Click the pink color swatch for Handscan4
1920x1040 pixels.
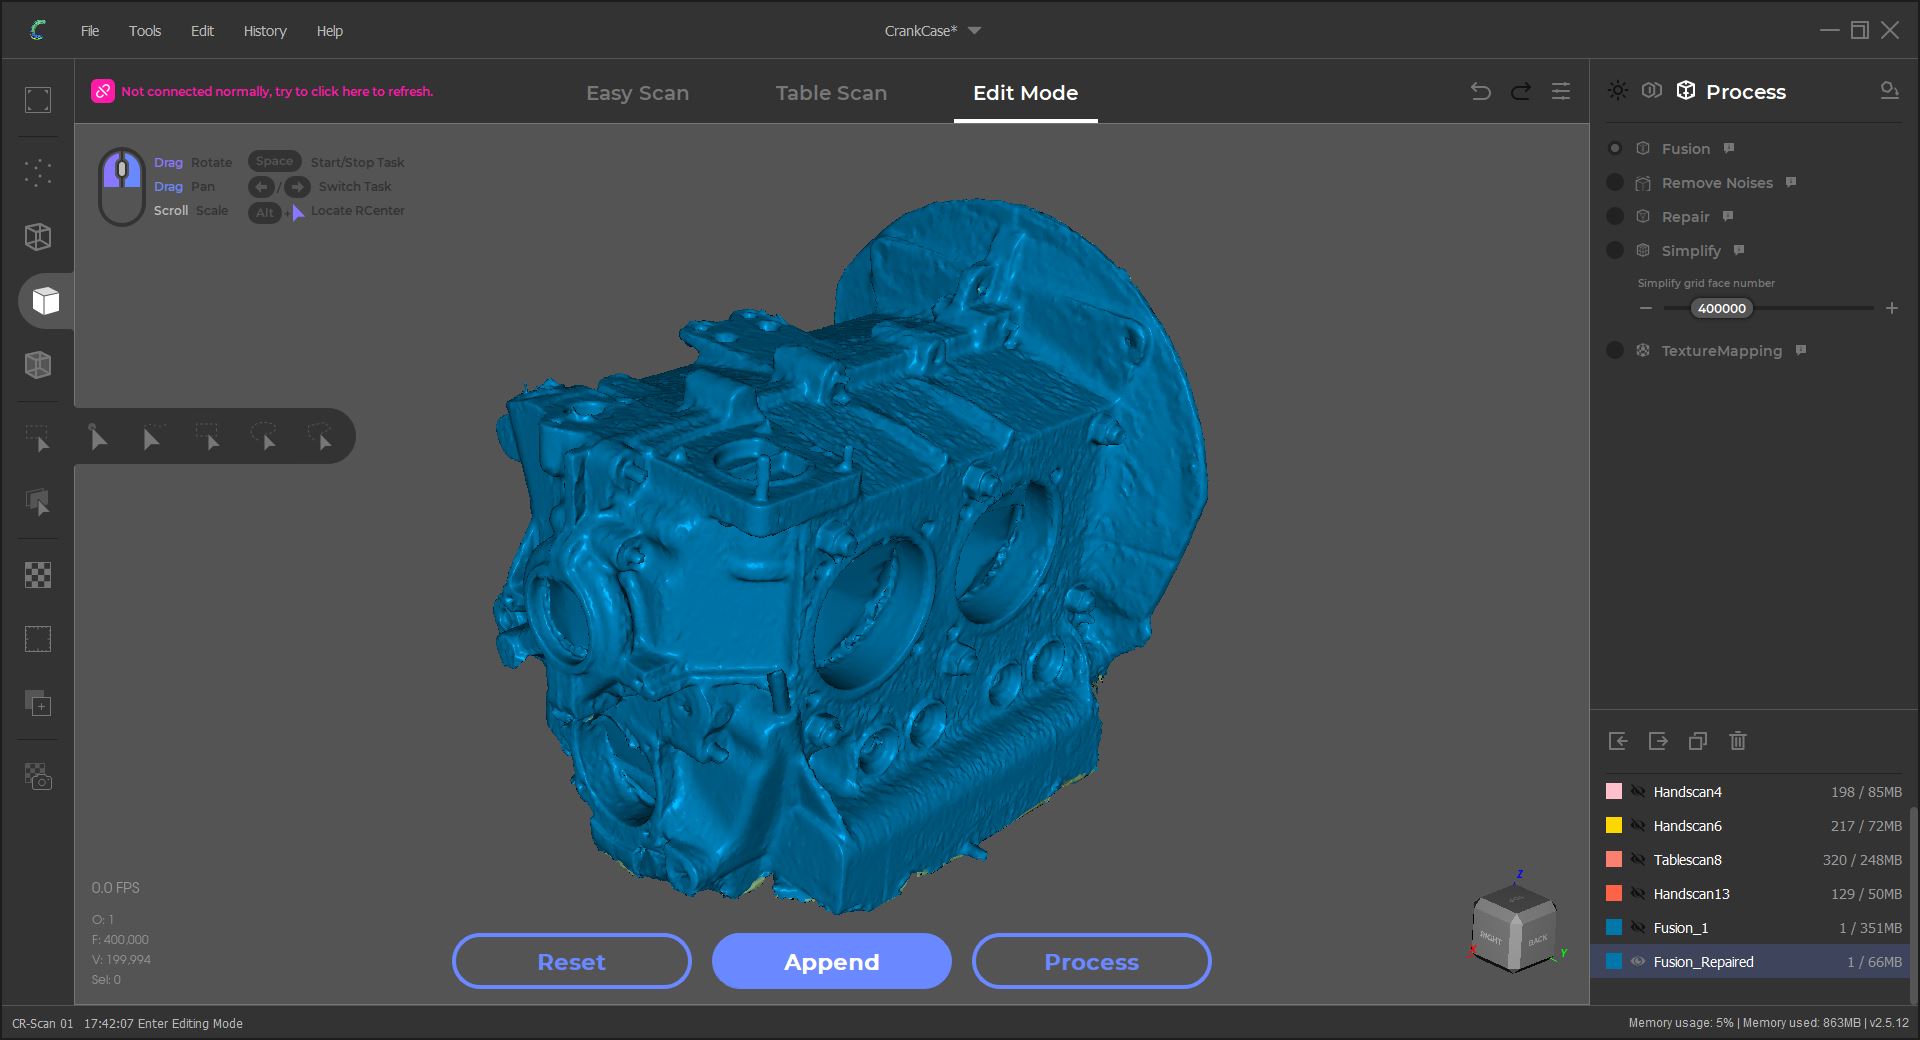click(1614, 791)
